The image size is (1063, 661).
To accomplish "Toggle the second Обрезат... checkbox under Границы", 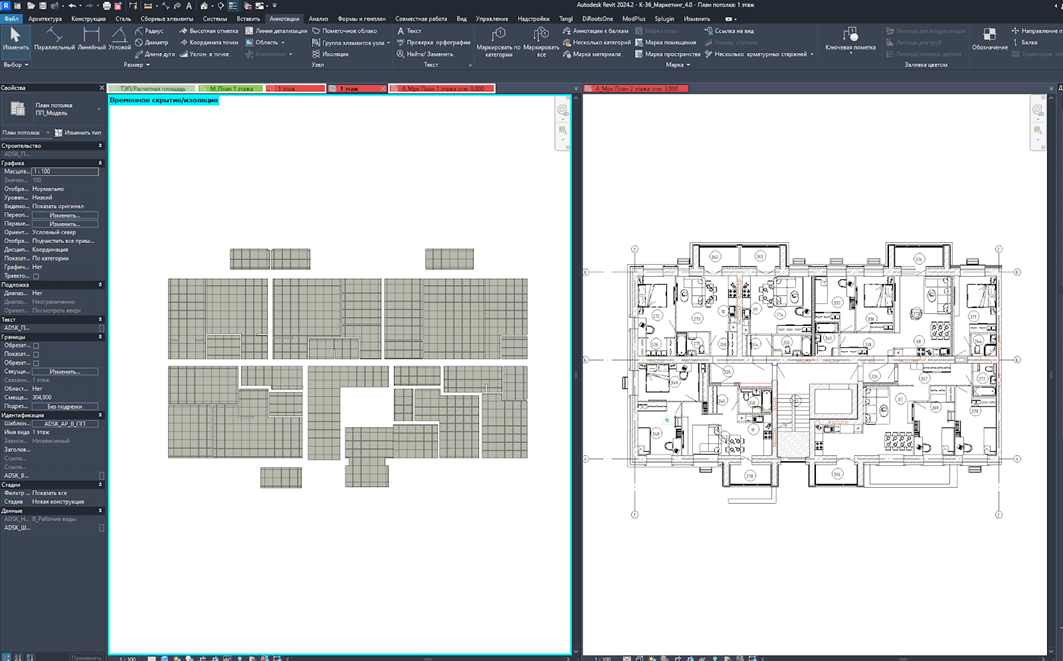I will point(36,363).
